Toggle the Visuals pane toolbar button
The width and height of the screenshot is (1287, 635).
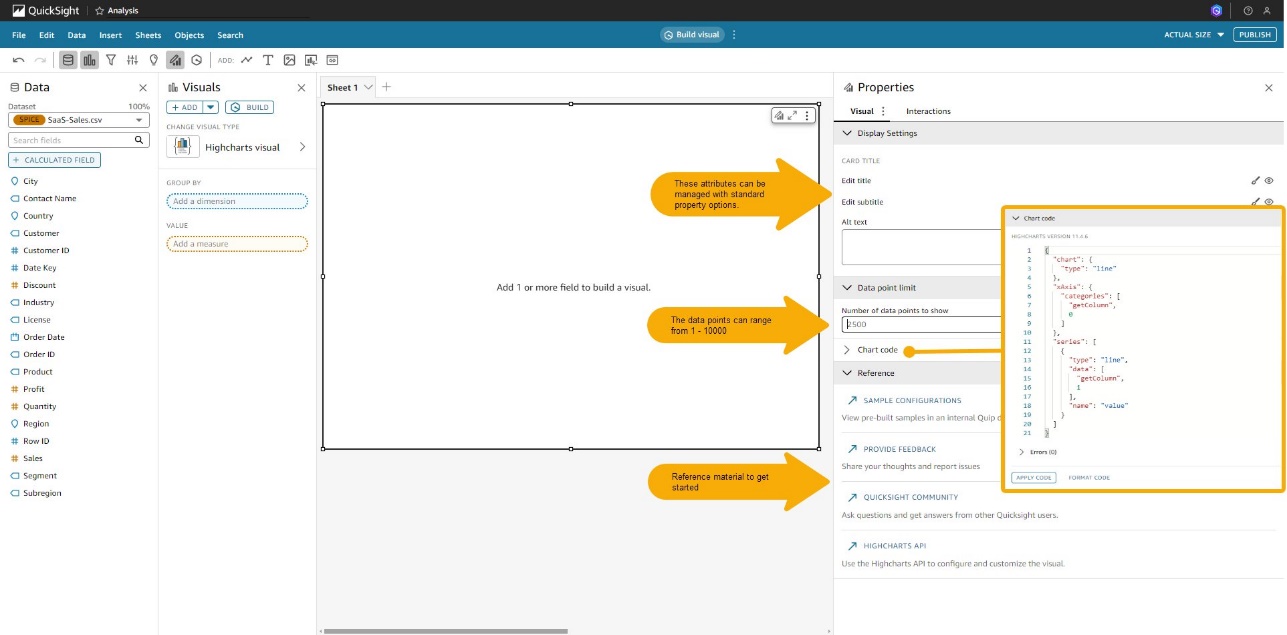coord(90,60)
